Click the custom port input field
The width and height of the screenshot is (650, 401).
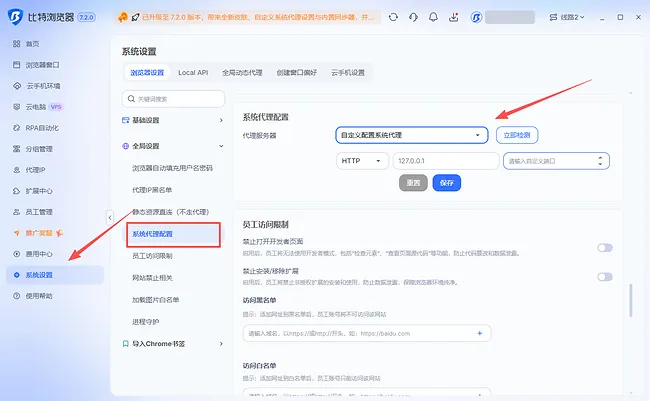[x=556, y=161]
